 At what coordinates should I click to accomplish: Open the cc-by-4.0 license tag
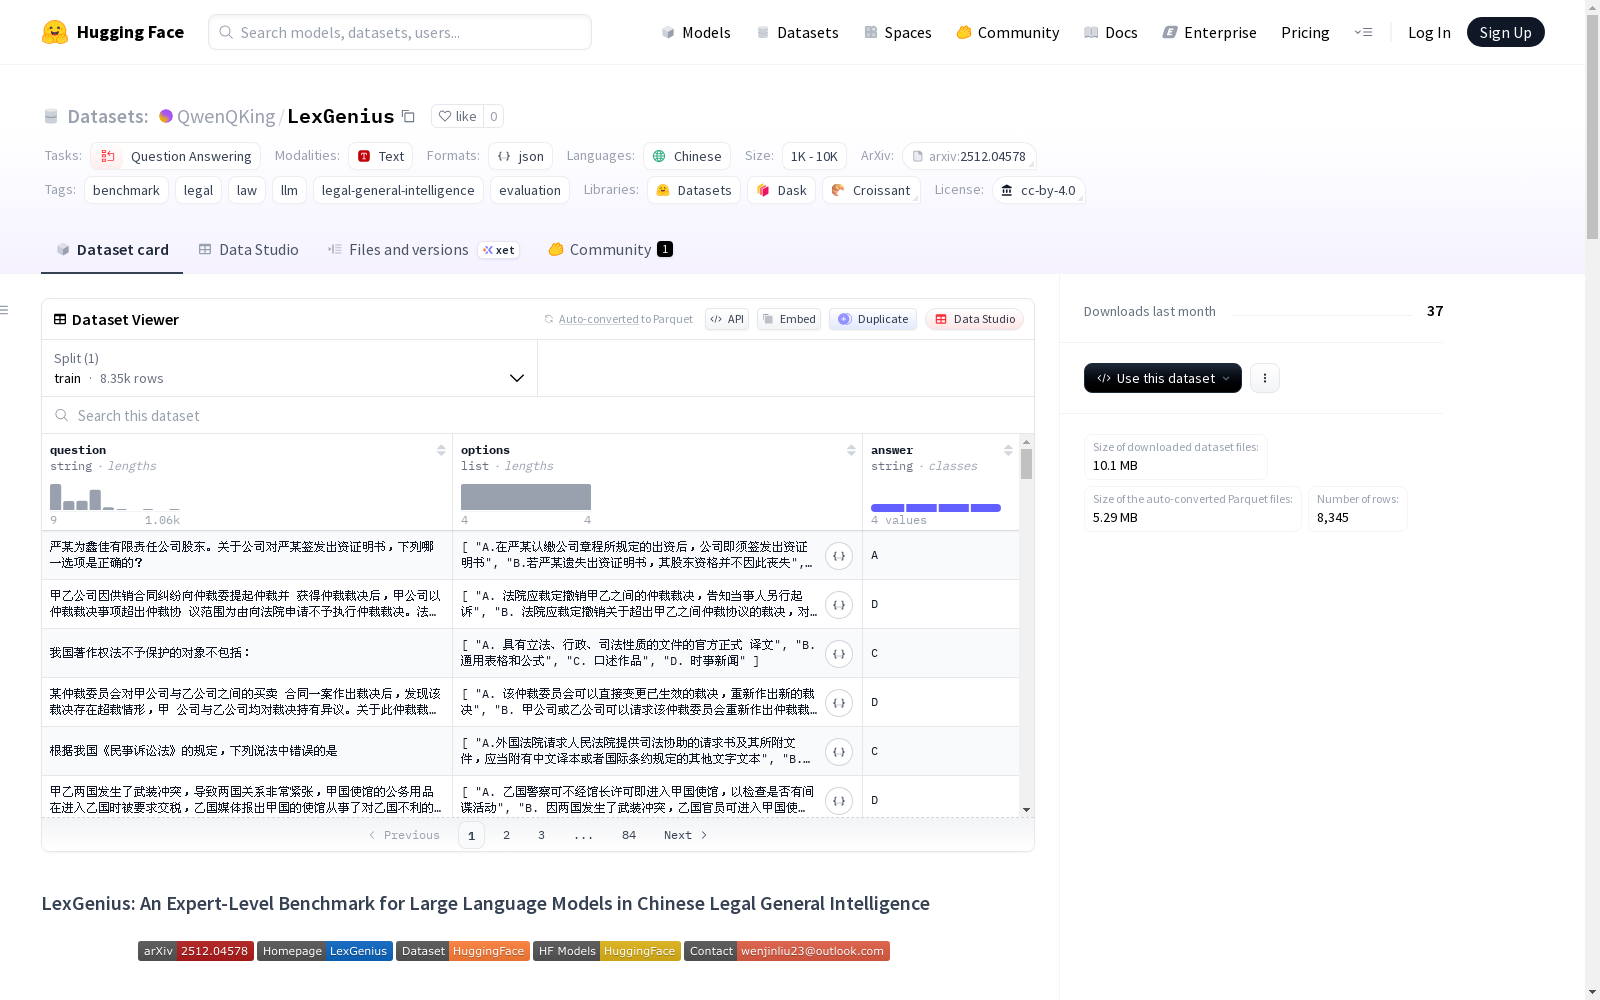tap(1039, 190)
